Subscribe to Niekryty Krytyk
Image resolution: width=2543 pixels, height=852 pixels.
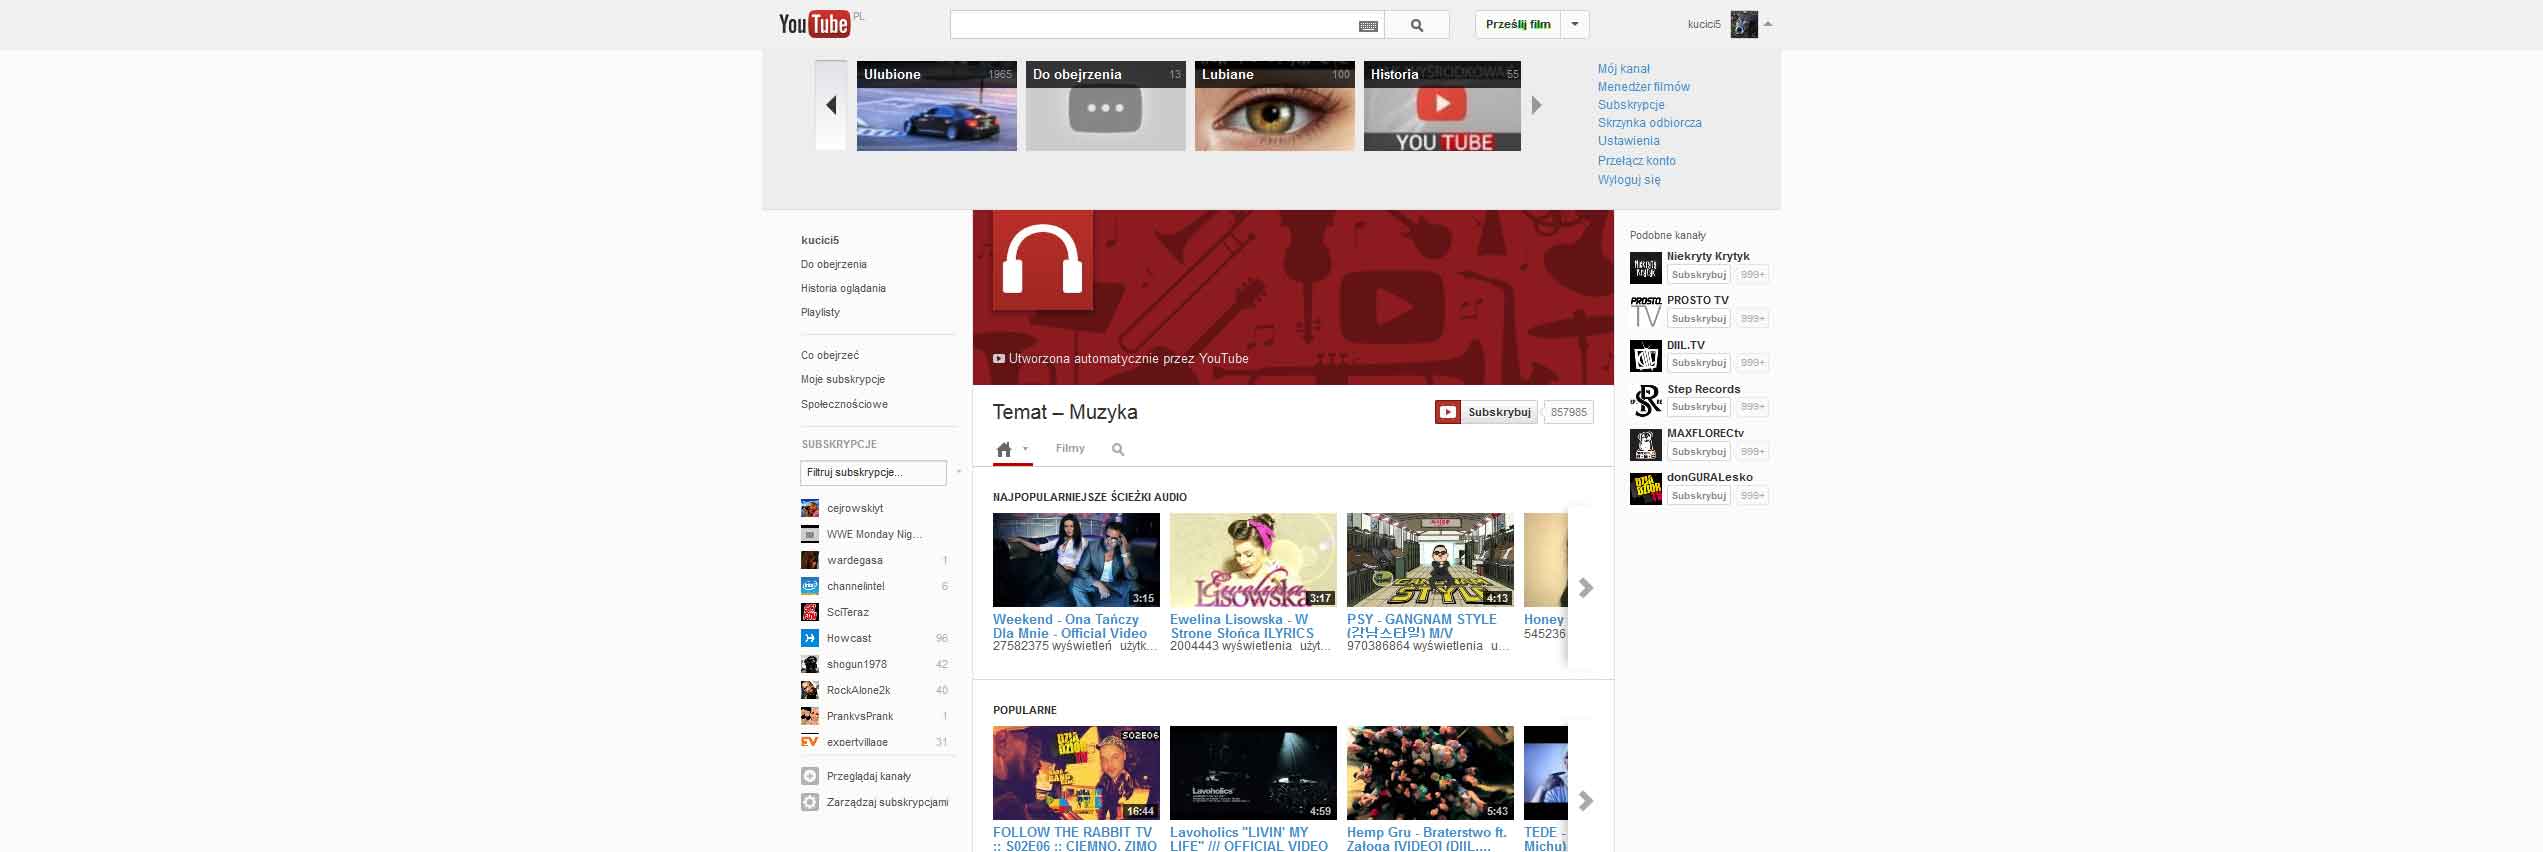(x=1699, y=275)
